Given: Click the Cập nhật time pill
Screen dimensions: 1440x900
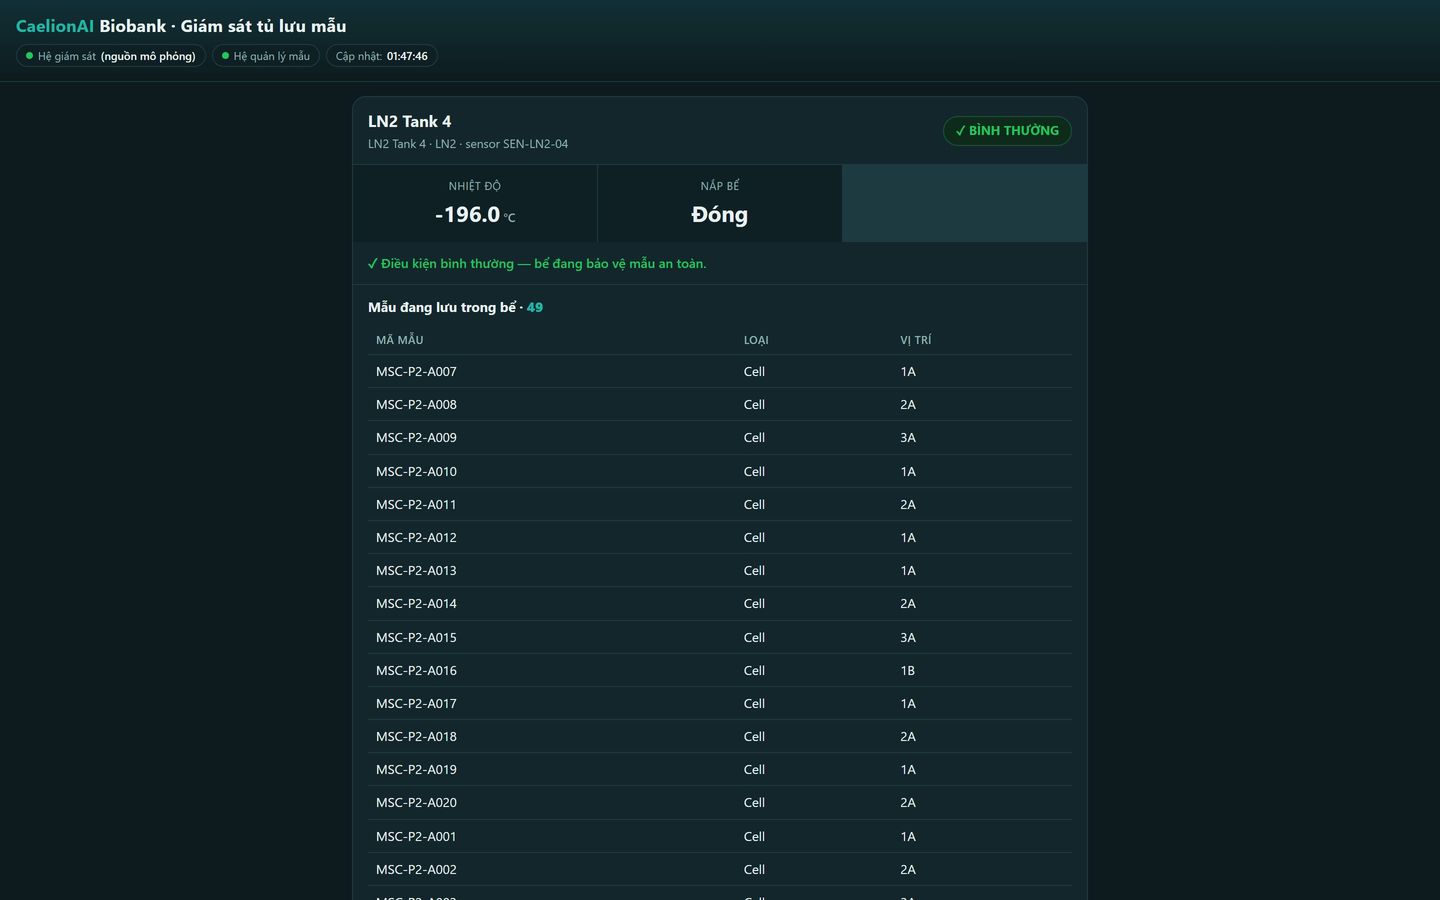Looking at the screenshot, I should [382, 56].
